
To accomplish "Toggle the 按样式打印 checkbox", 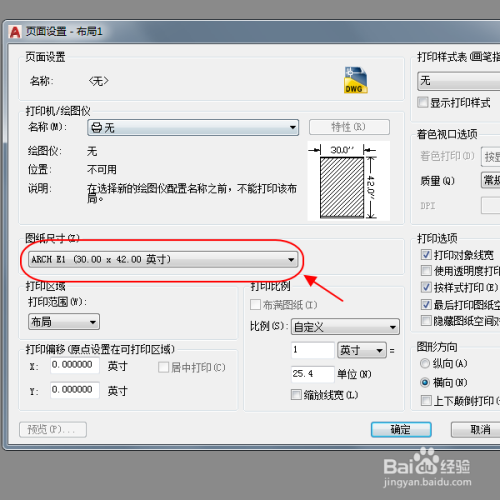I will [426, 287].
